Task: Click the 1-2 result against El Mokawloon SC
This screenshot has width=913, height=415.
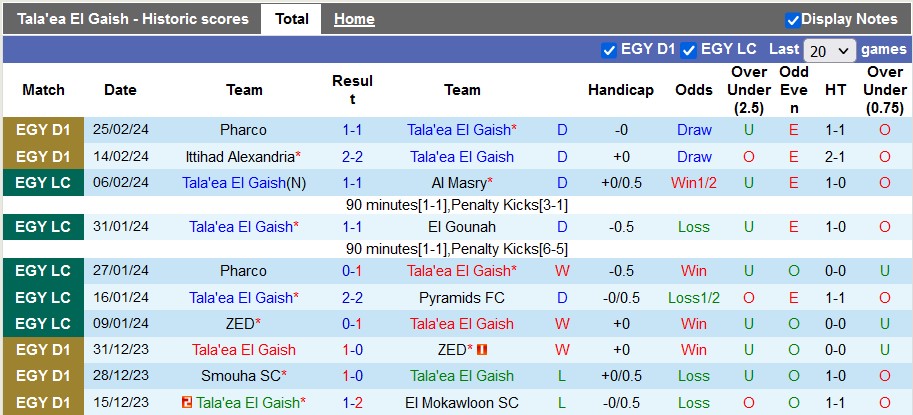Action: click(x=352, y=402)
